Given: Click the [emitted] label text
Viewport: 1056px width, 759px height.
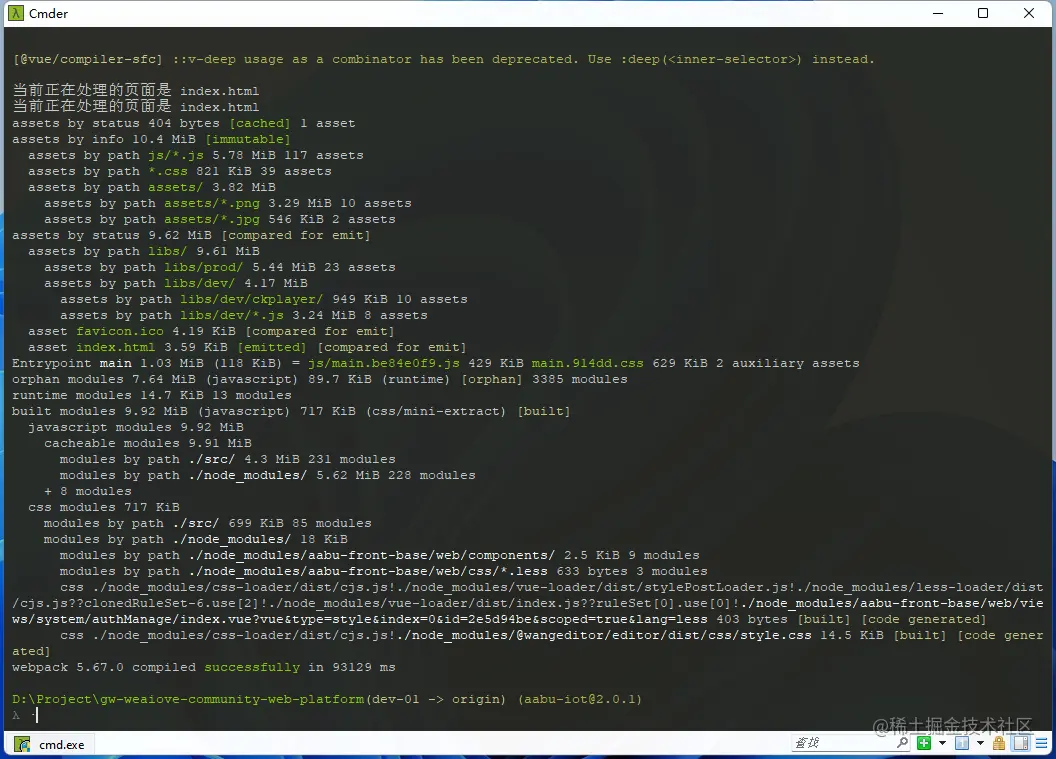Looking at the screenshot, I should tap(271, 347).
